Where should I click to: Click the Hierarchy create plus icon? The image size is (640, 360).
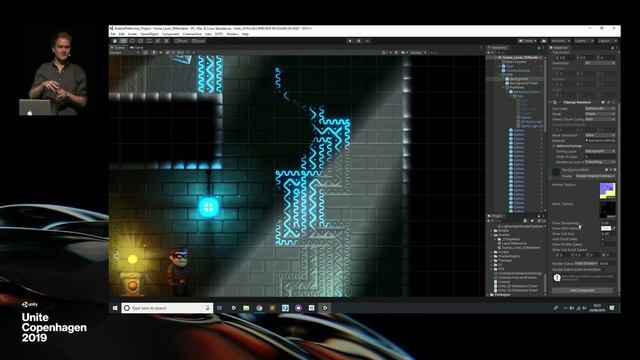pos(489,53)
